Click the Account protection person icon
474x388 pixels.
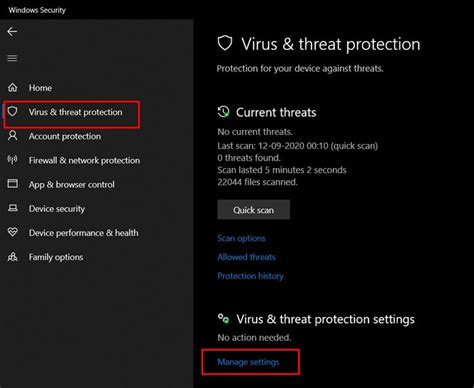[13, 136]
